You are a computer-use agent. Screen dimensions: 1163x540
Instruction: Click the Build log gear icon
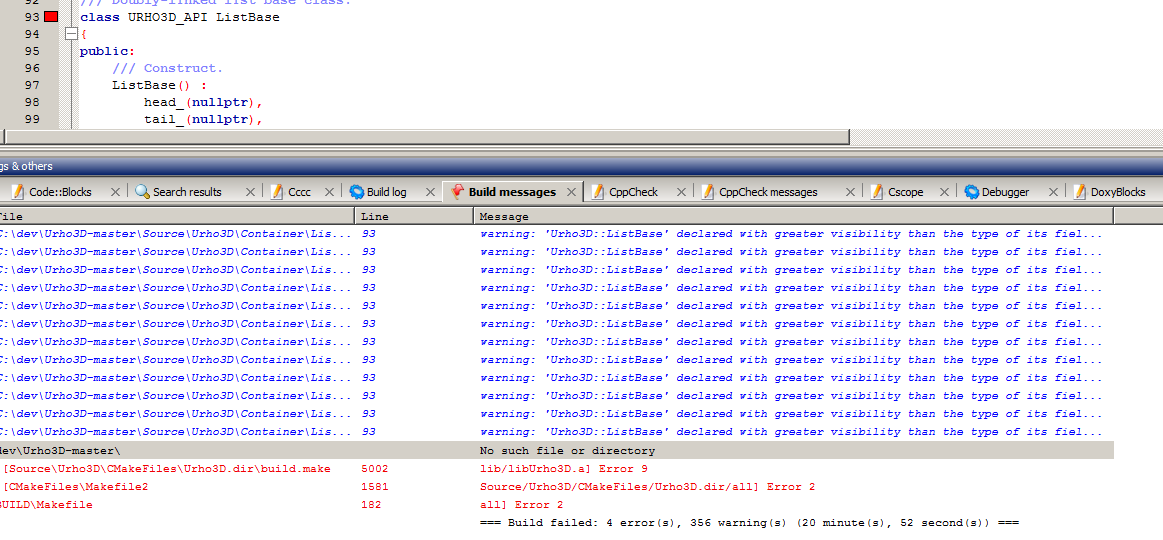pyautogui.click(x=357, y=192)
